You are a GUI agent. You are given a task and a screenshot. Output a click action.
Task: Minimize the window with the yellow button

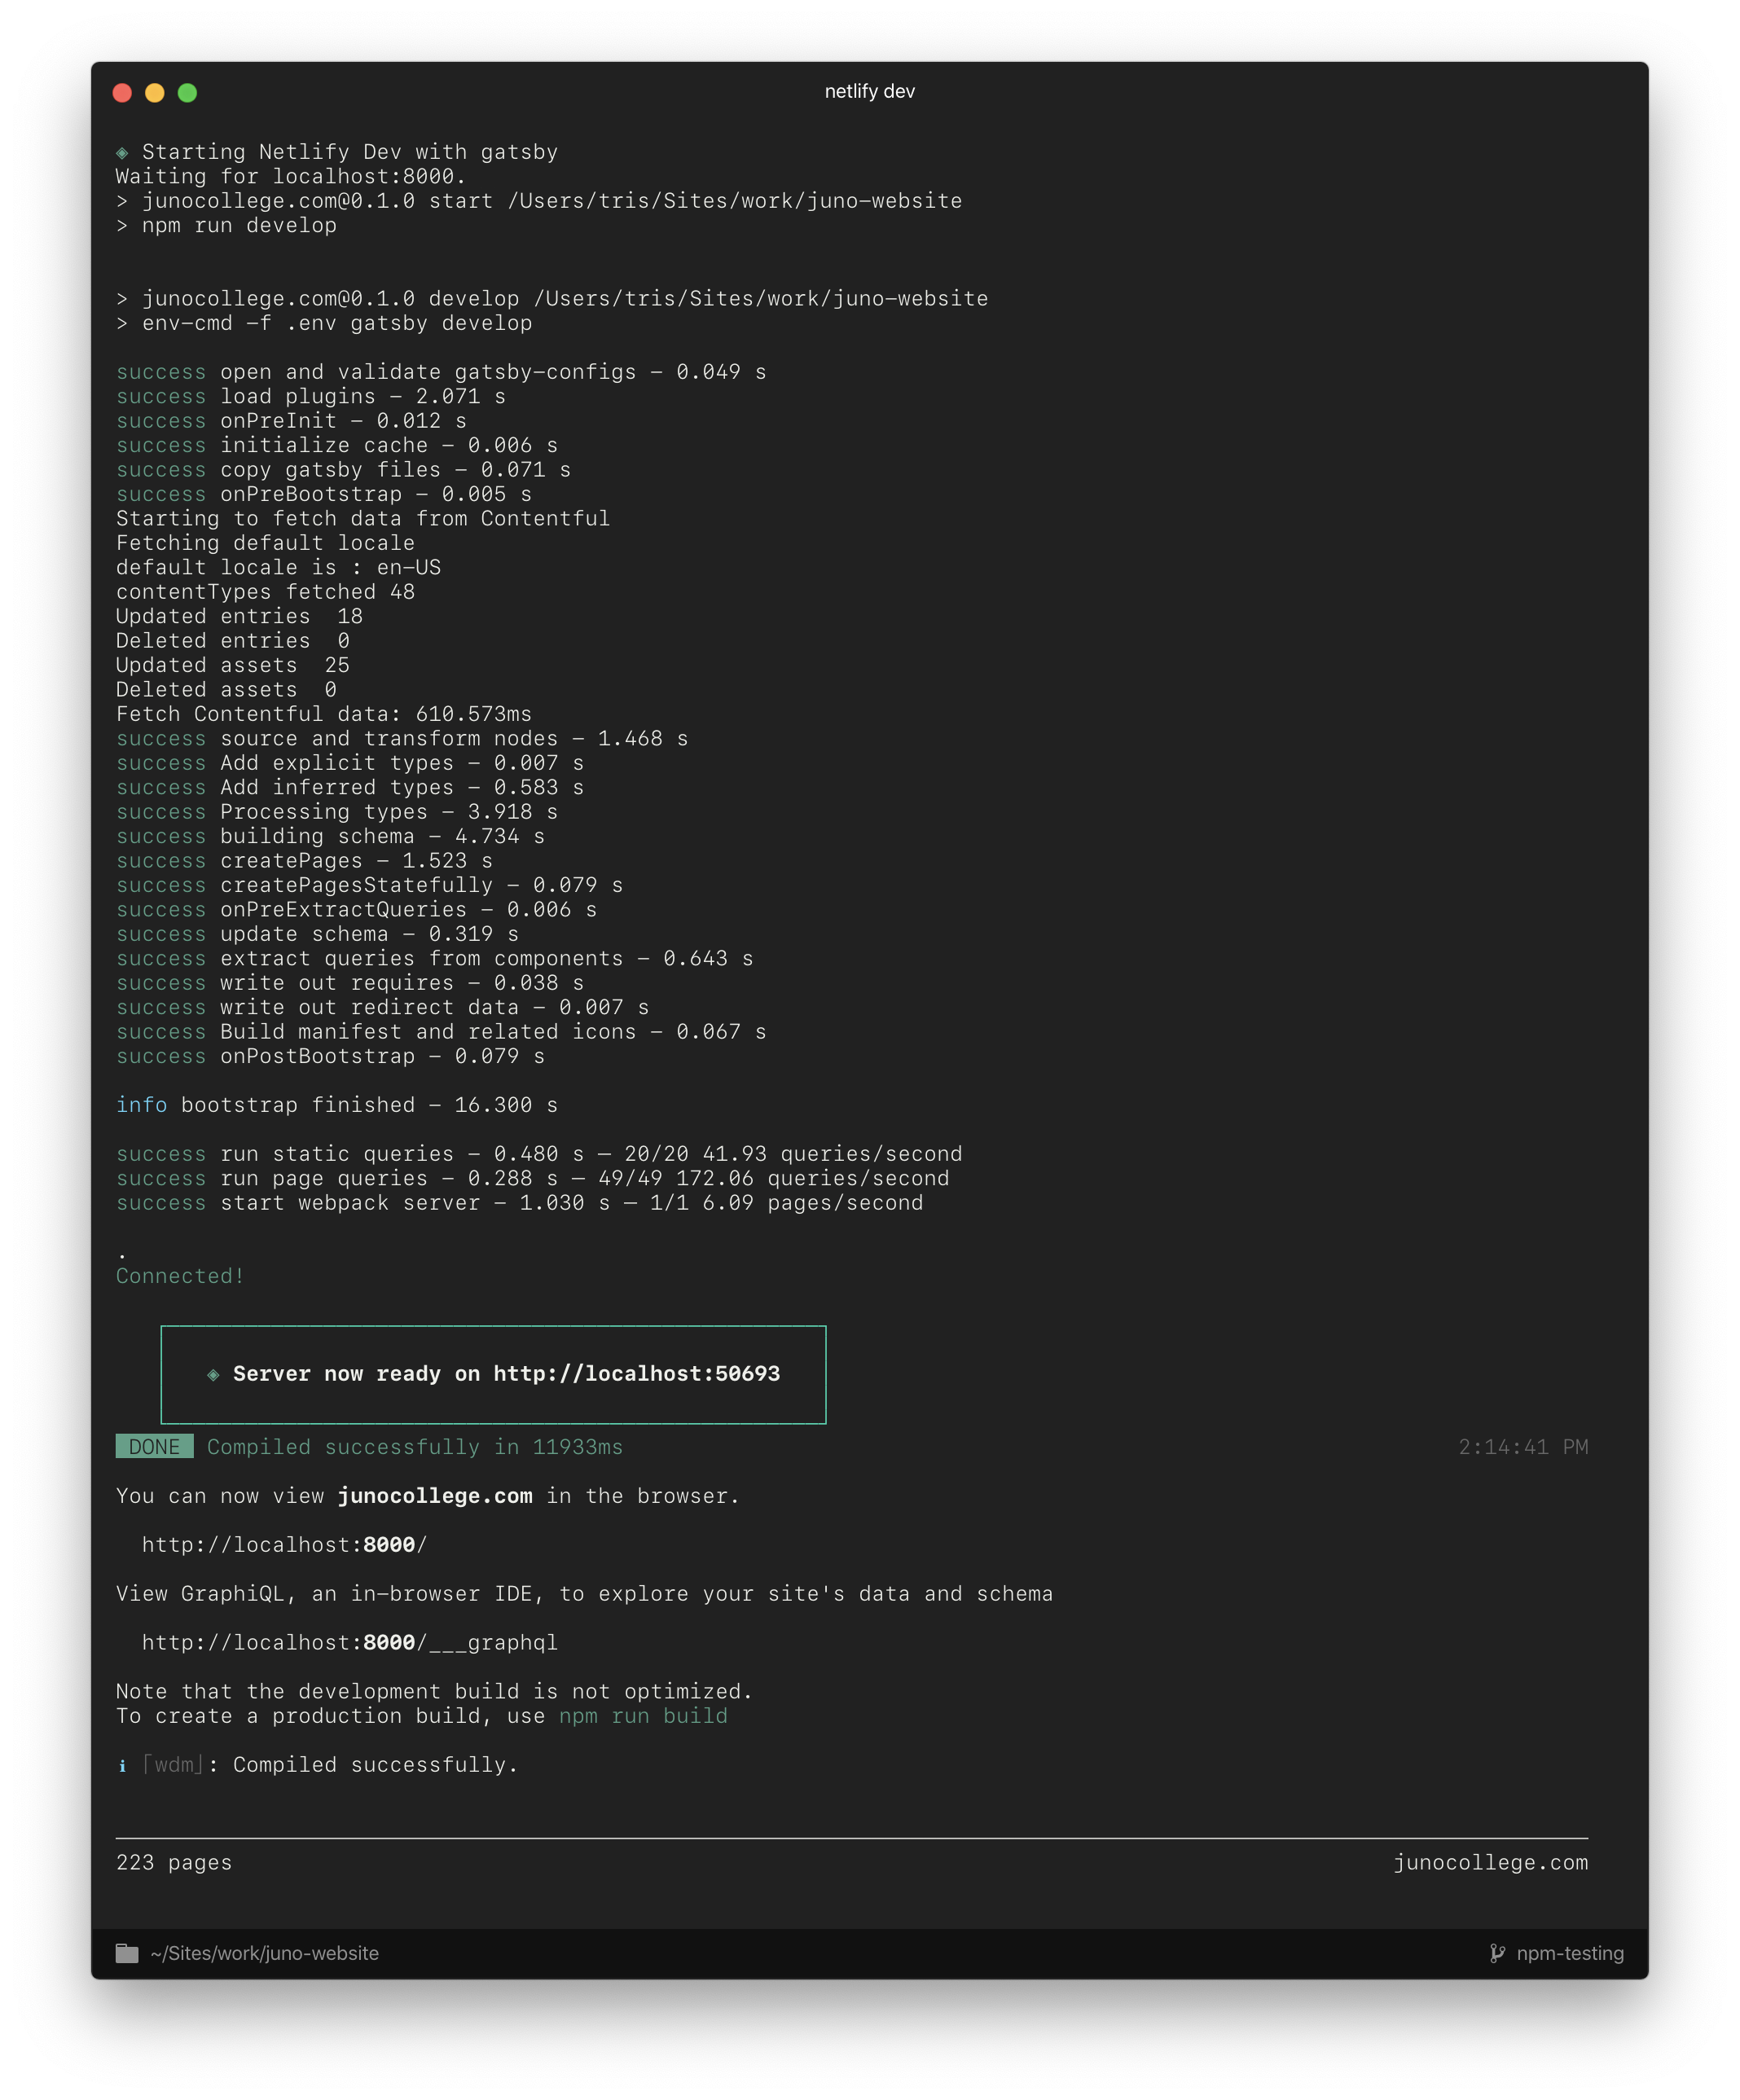coord(155,93)
